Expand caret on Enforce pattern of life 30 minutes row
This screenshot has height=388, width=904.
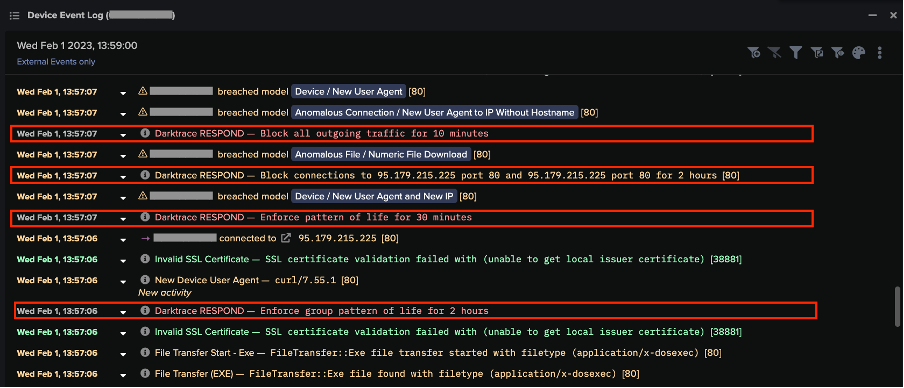(123, 219)
